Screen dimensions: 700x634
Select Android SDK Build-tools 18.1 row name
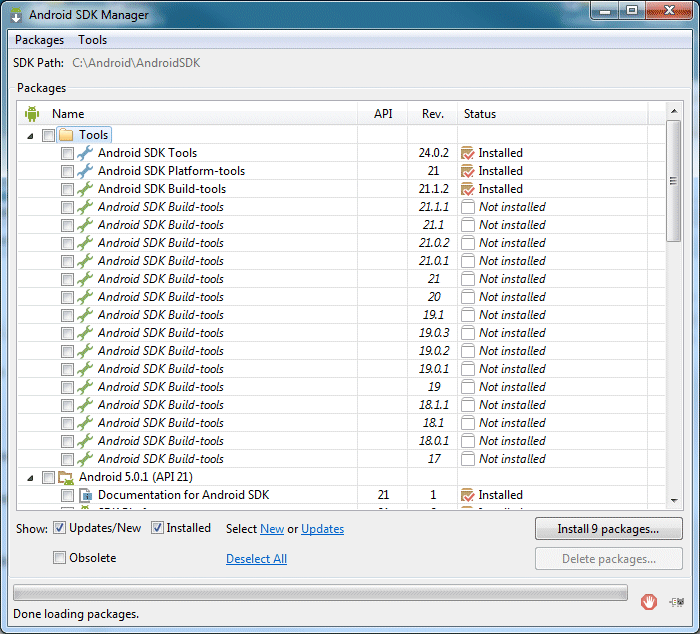click(161, 423)
